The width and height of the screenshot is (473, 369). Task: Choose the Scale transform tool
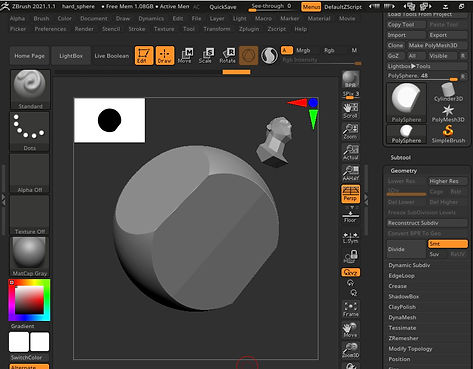pos(206,55)
